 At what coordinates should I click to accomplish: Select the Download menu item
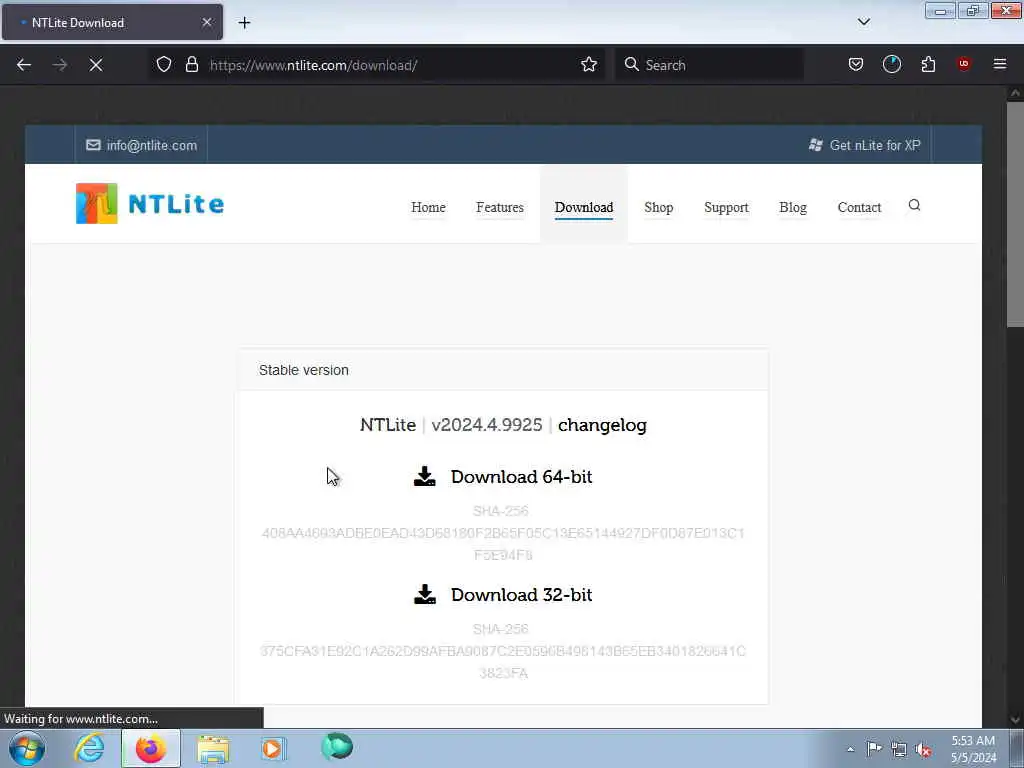tap(584, 207)
